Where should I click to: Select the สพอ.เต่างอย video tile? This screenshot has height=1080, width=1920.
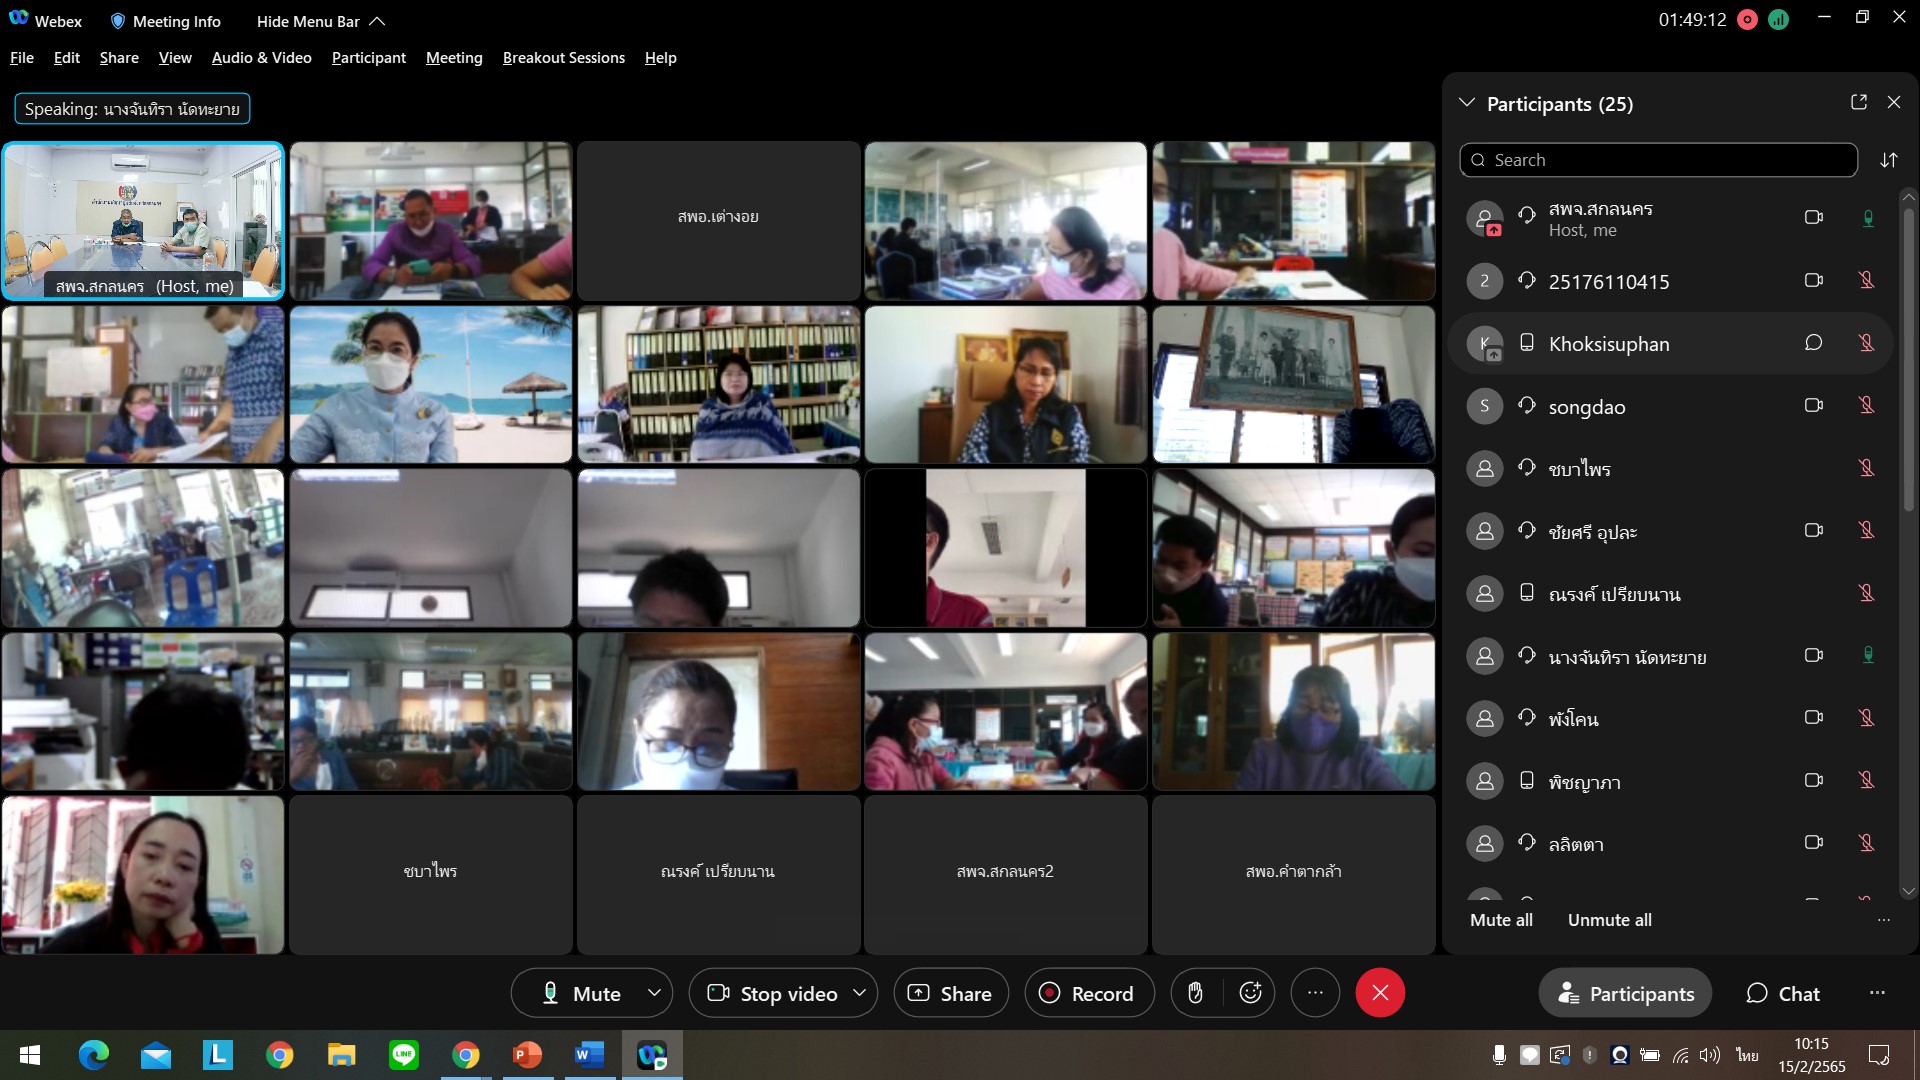[x=718, y=220]
